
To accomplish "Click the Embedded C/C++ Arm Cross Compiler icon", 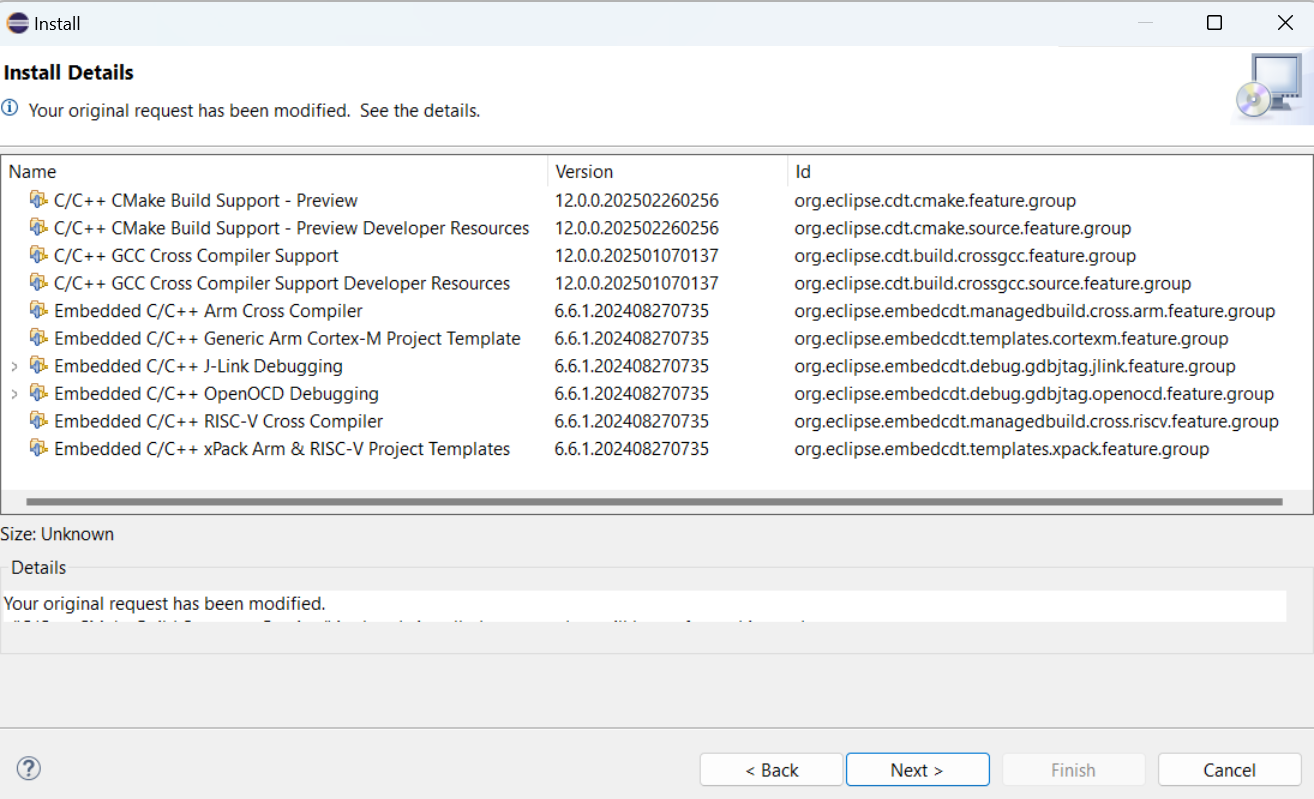I will 40,311.
